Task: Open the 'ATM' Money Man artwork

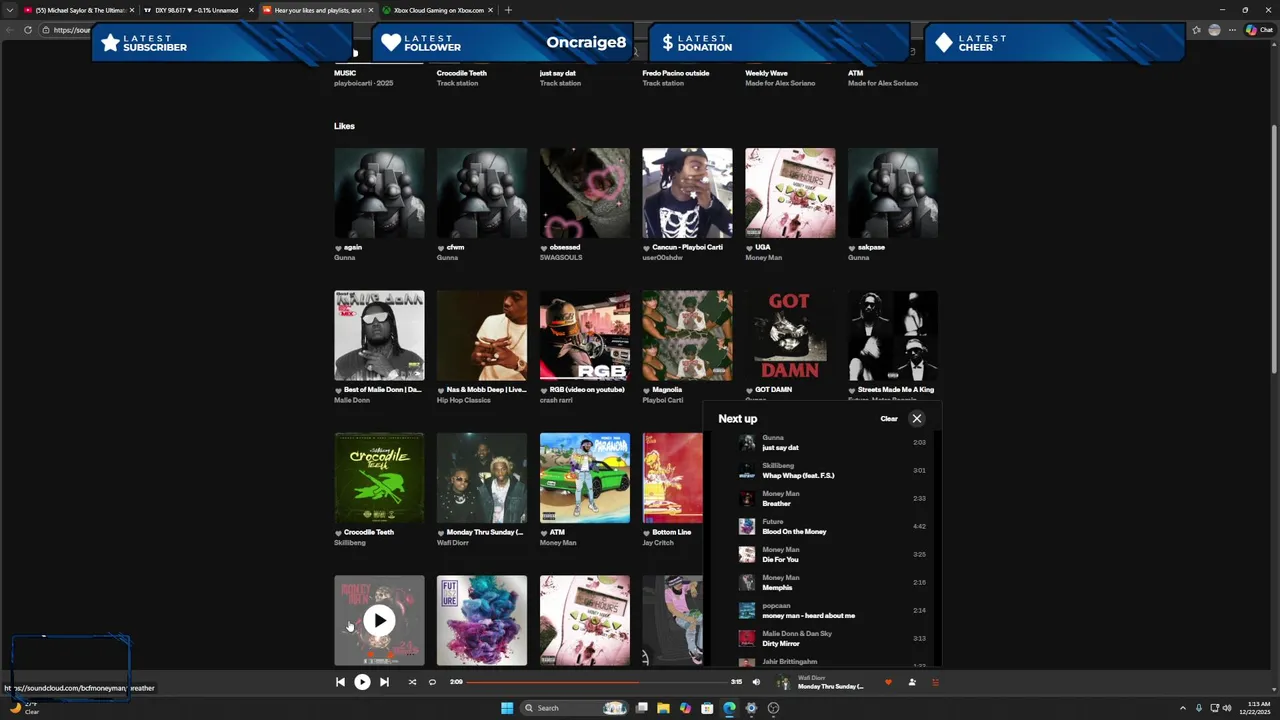Action: click(x=585, y=478)
